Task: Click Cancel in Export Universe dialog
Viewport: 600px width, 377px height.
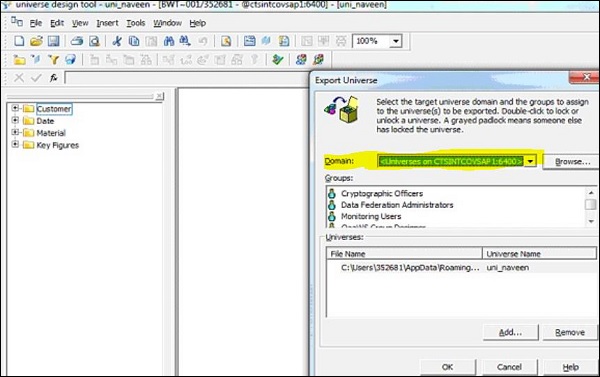Action: tap(509, 367)
